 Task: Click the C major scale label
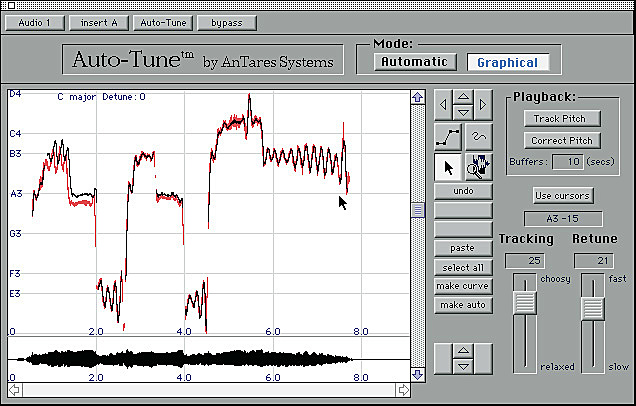click(76, 97)
